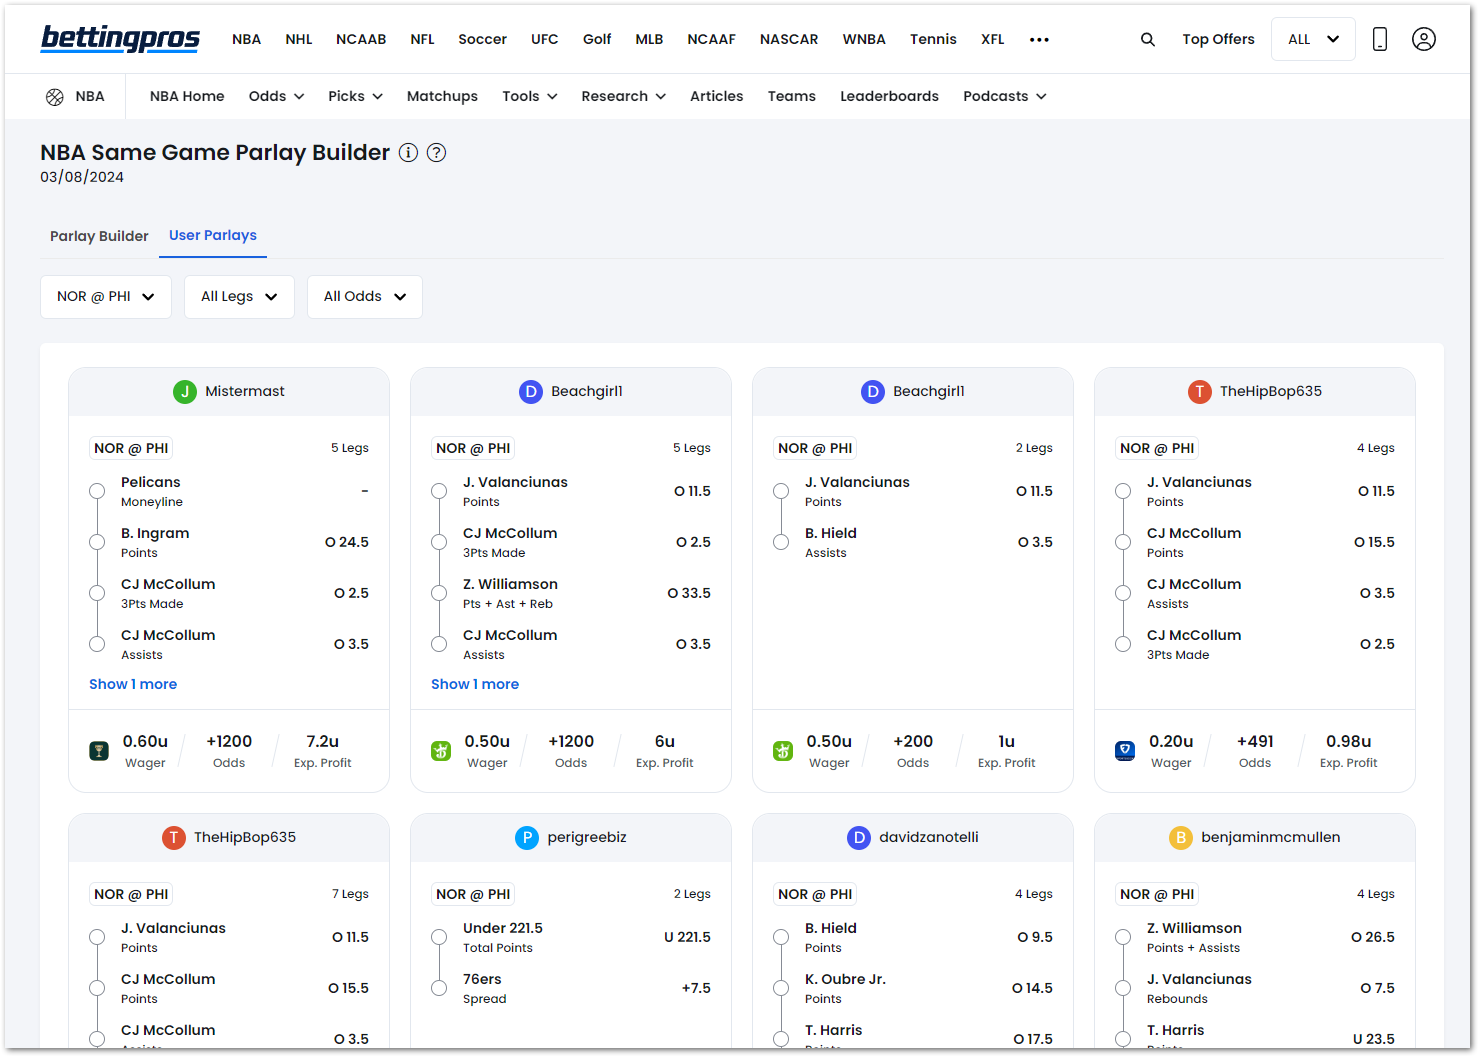Select B. Hield Assists leg circle
Image resolution: width=1479 pixels, height=1057 pixels.
(x=781, y=542)
